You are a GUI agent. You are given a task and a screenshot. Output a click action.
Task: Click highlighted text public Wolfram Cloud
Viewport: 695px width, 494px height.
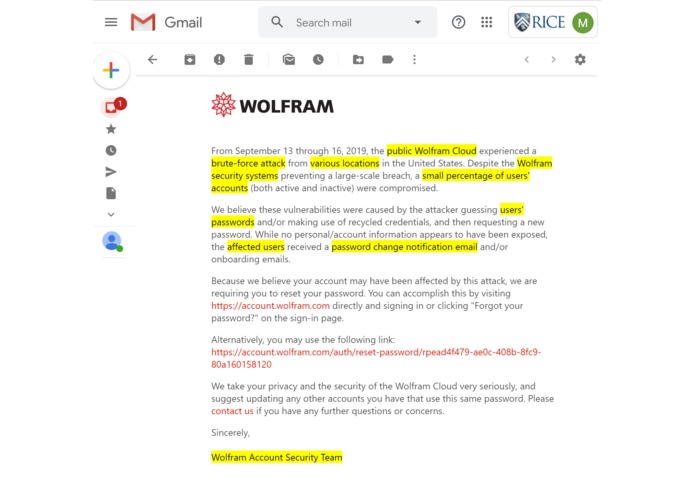coord(431,151)
